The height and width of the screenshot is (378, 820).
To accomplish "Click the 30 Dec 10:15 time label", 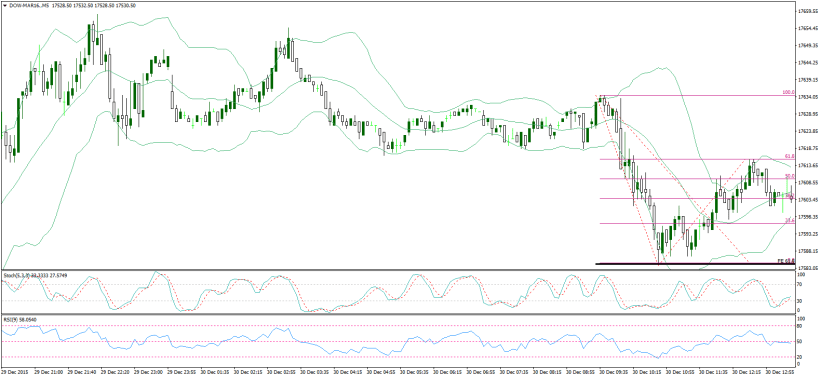I will tap(648, 373).
